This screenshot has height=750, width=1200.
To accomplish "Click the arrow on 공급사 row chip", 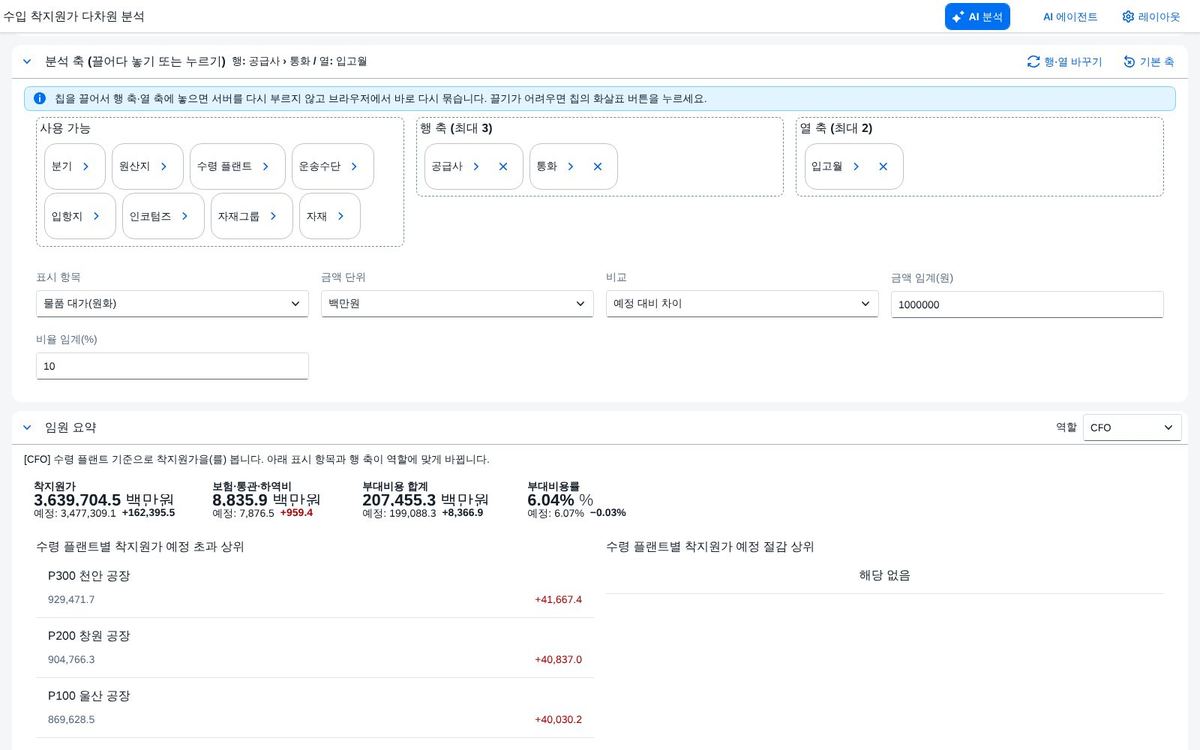I will click(476, 167).
